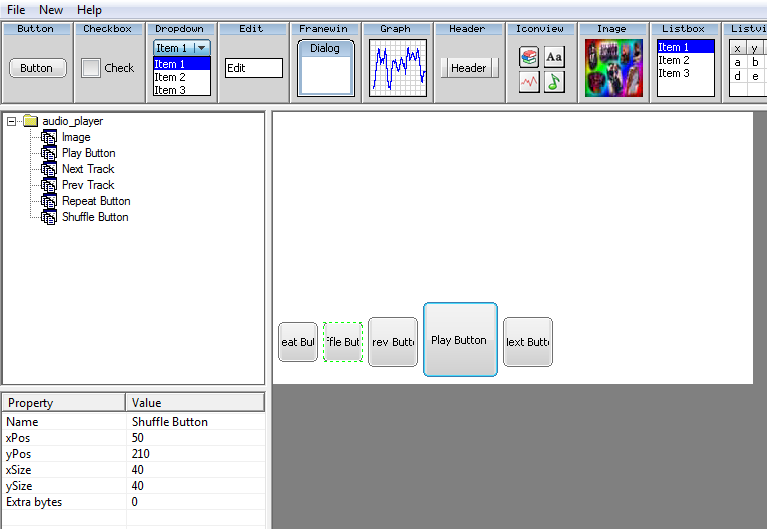Click the Play Button on the canvas
Image resolution: width=767 pixels, height=529 pixels.
point(460,340)
